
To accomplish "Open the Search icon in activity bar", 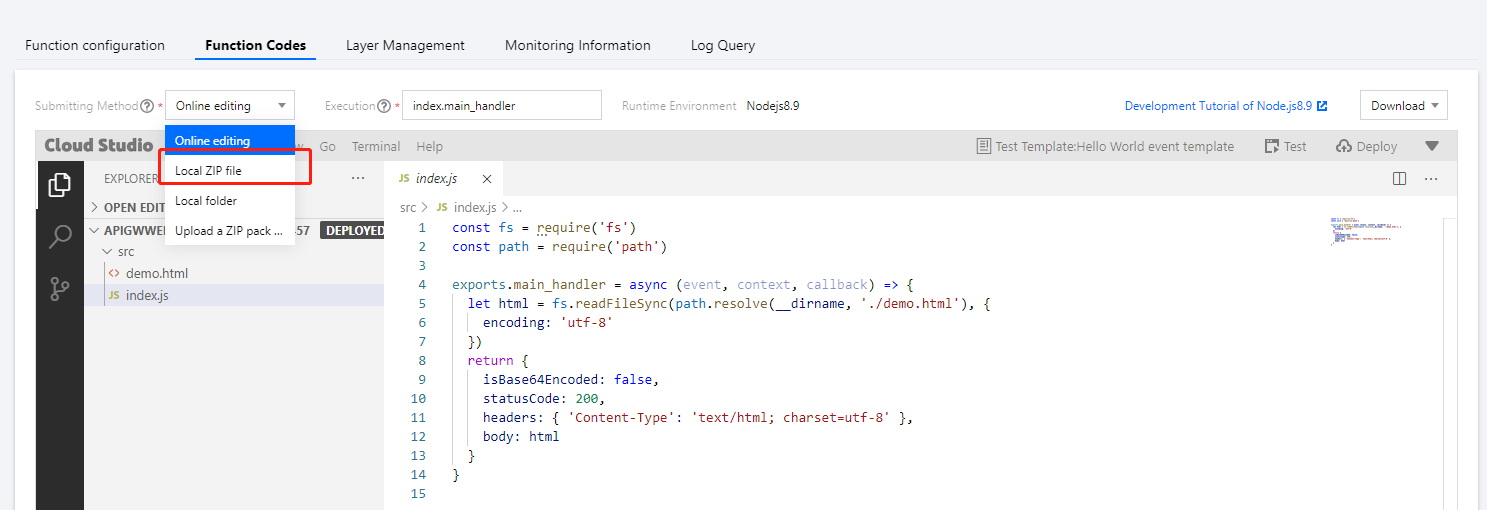I will point(60,237).
